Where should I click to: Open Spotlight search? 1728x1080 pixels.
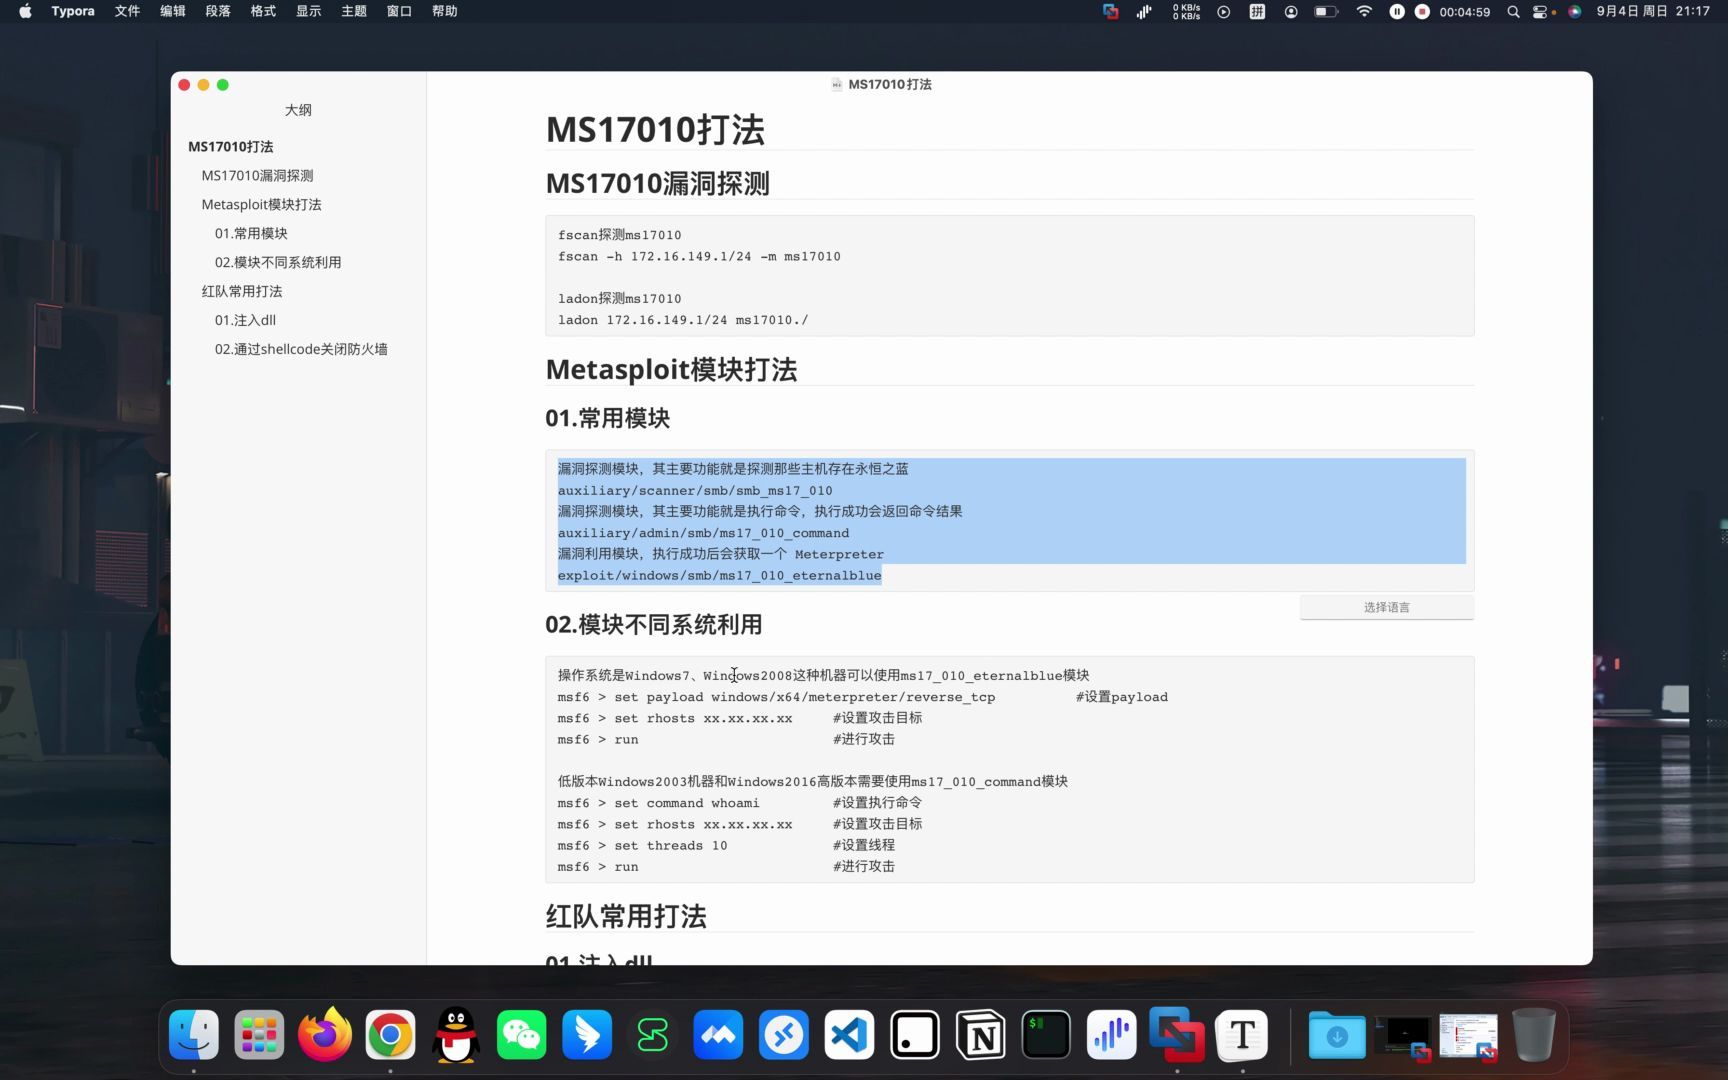coord(1513,11)
